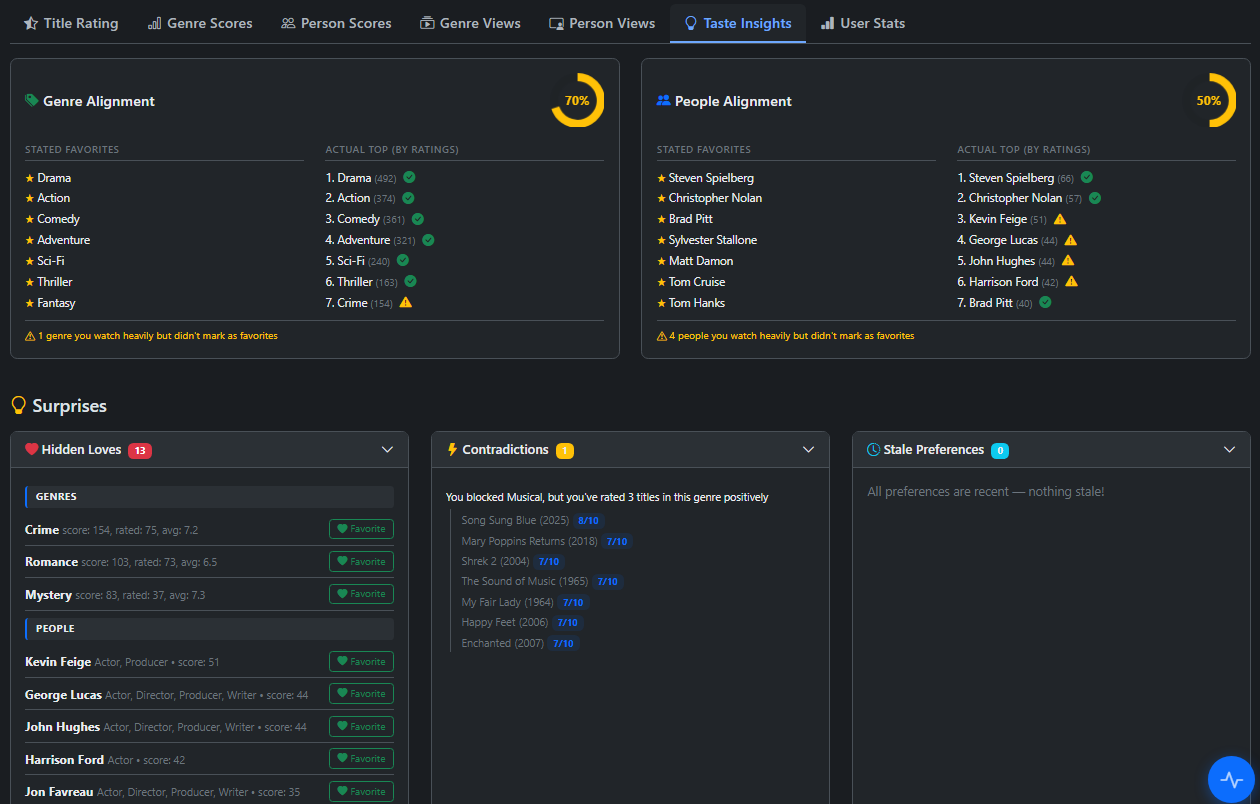Screen dimensions: 1260x804
Task: Collapse the Contradictions panel chevron
Action: pos(809,450)
